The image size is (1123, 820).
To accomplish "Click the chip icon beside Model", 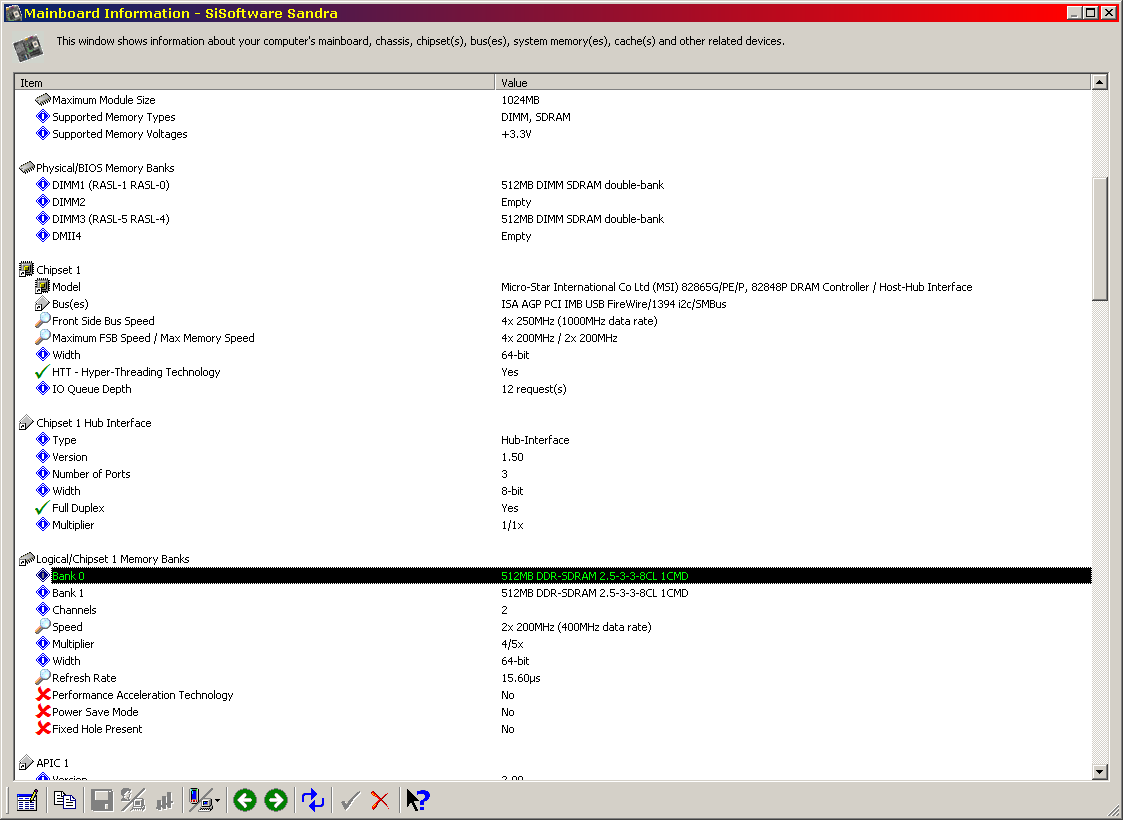I will [42, 286].
